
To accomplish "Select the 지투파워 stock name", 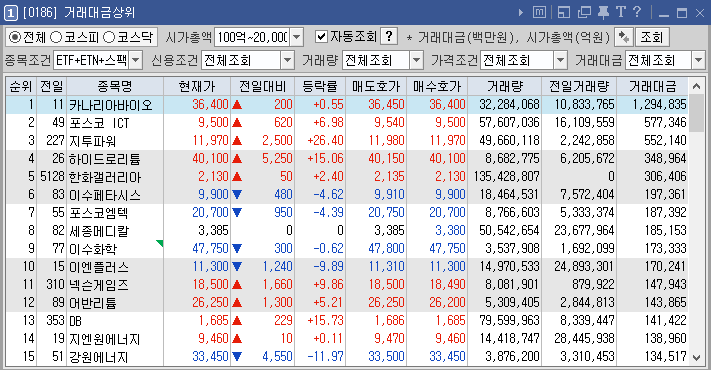I will (92, 141).
